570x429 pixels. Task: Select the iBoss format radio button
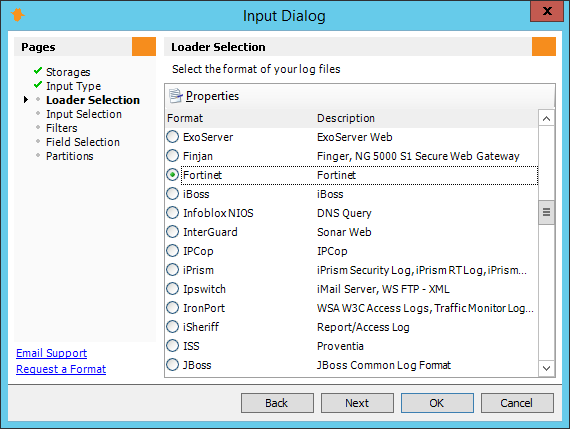(173, 194)
